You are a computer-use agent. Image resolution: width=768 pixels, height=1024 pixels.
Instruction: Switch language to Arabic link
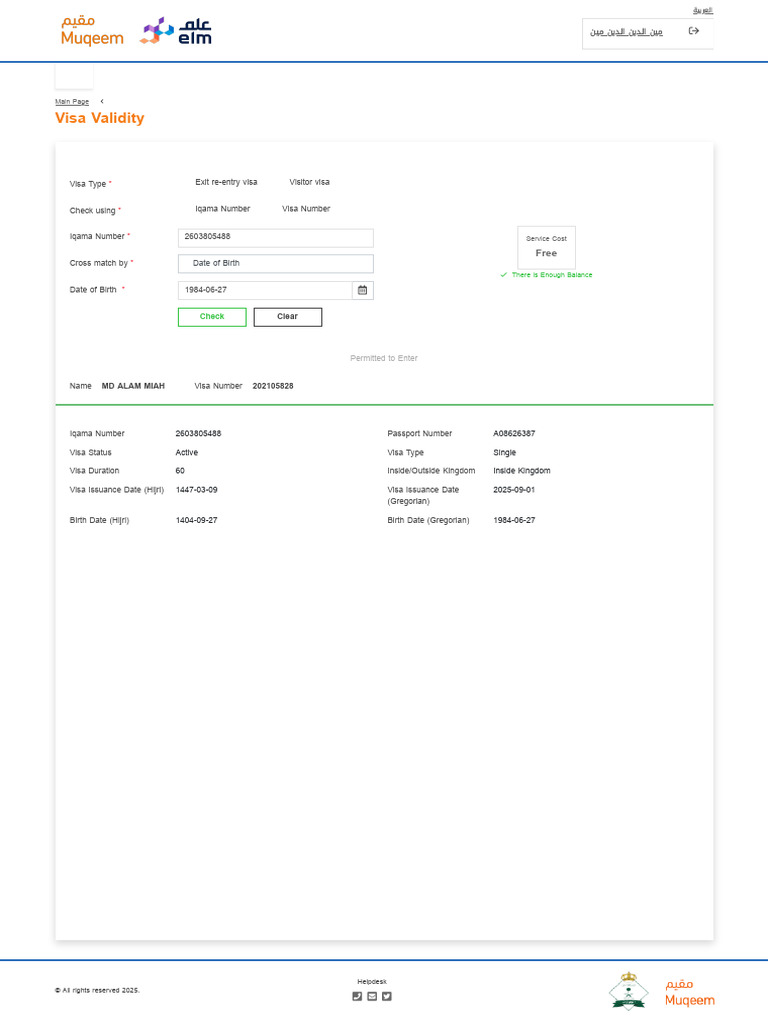tap(703, 10)
